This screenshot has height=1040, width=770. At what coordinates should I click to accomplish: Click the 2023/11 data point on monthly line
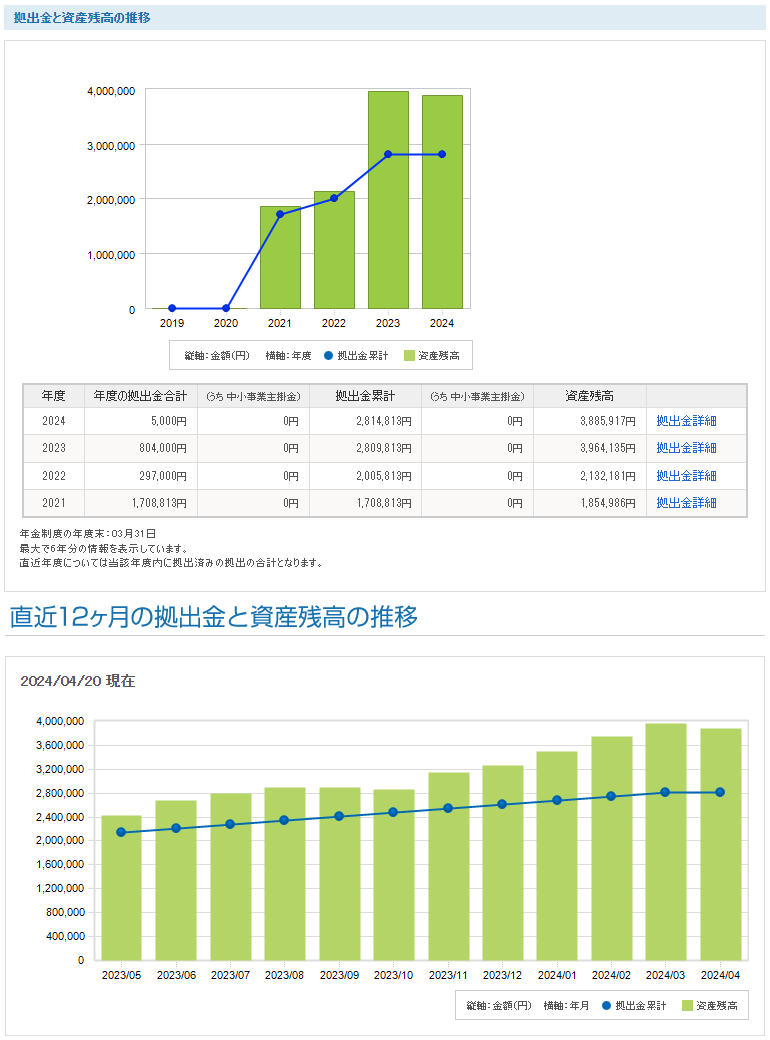[x=448, y=808]
